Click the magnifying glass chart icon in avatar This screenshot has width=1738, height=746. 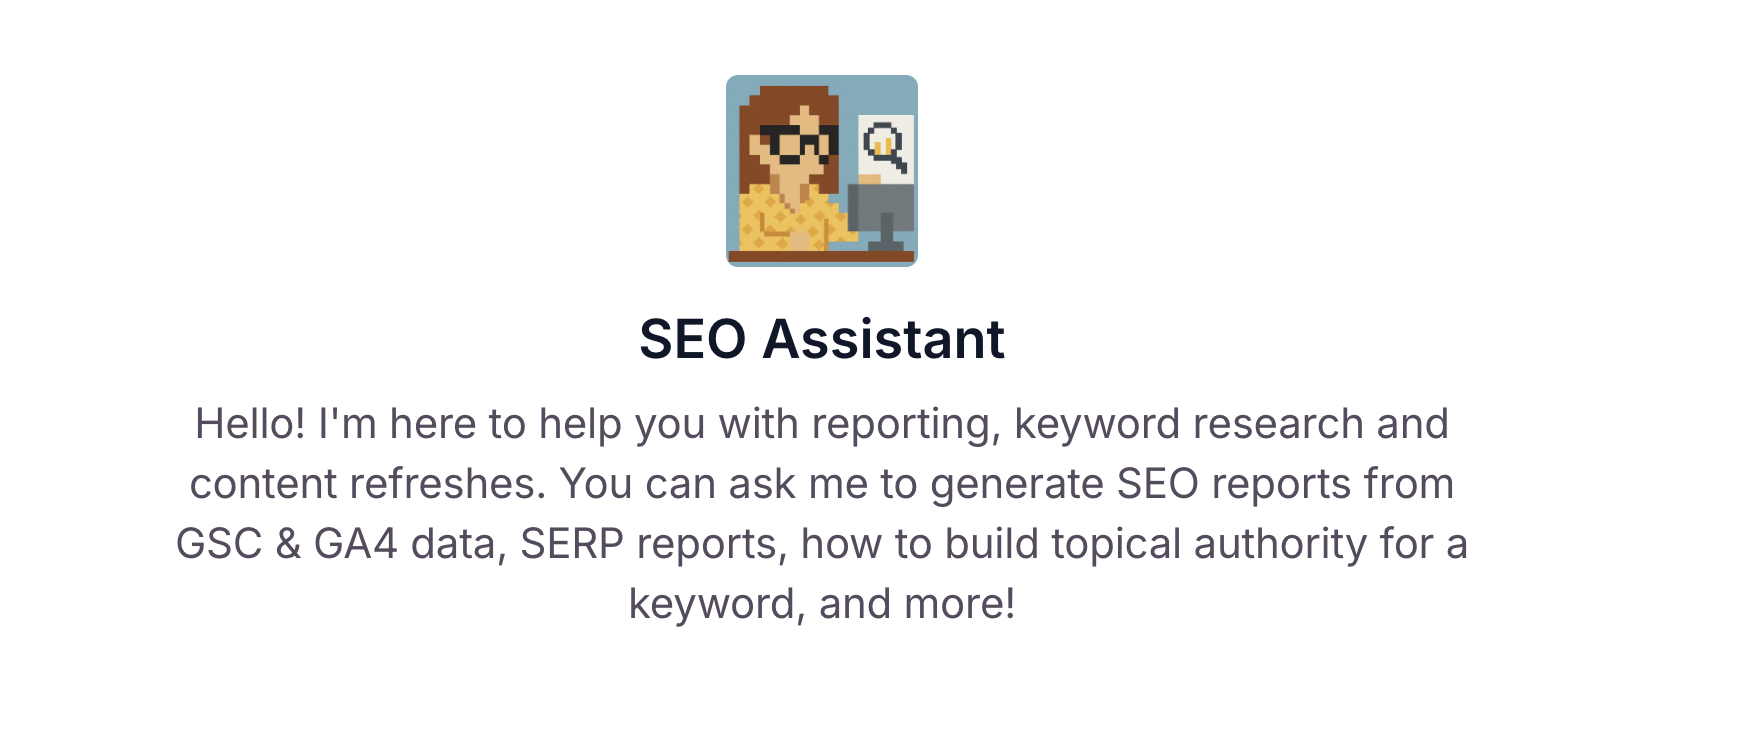tap(885, 146)
